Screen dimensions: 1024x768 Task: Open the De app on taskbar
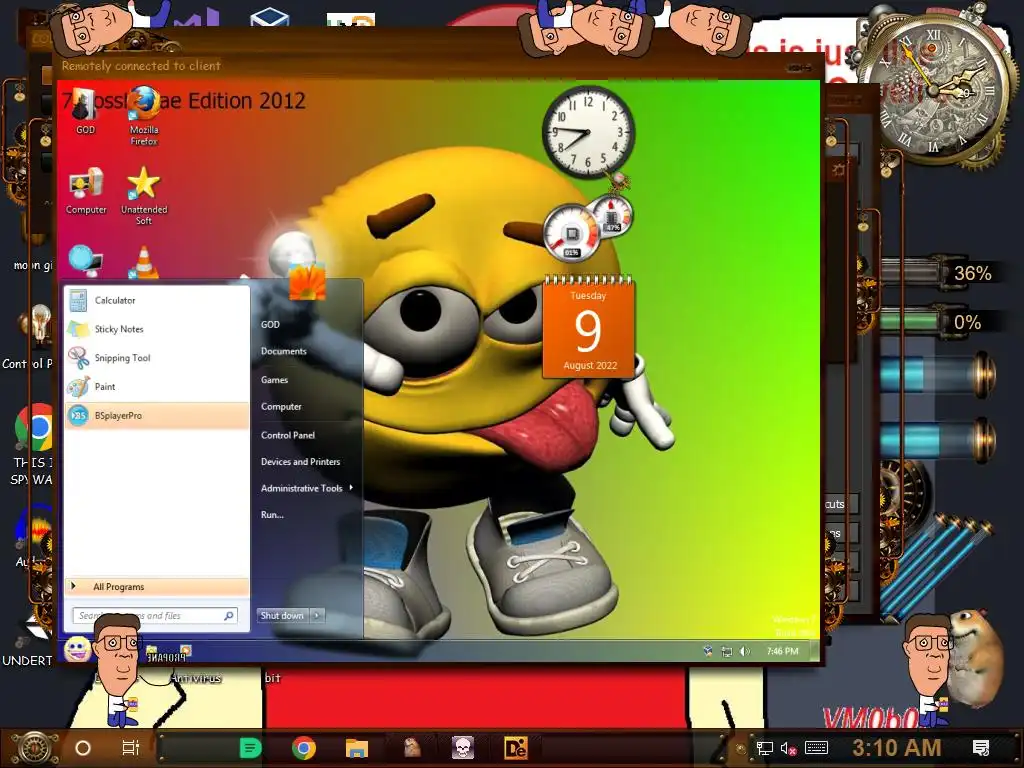[x=515, y=748]
